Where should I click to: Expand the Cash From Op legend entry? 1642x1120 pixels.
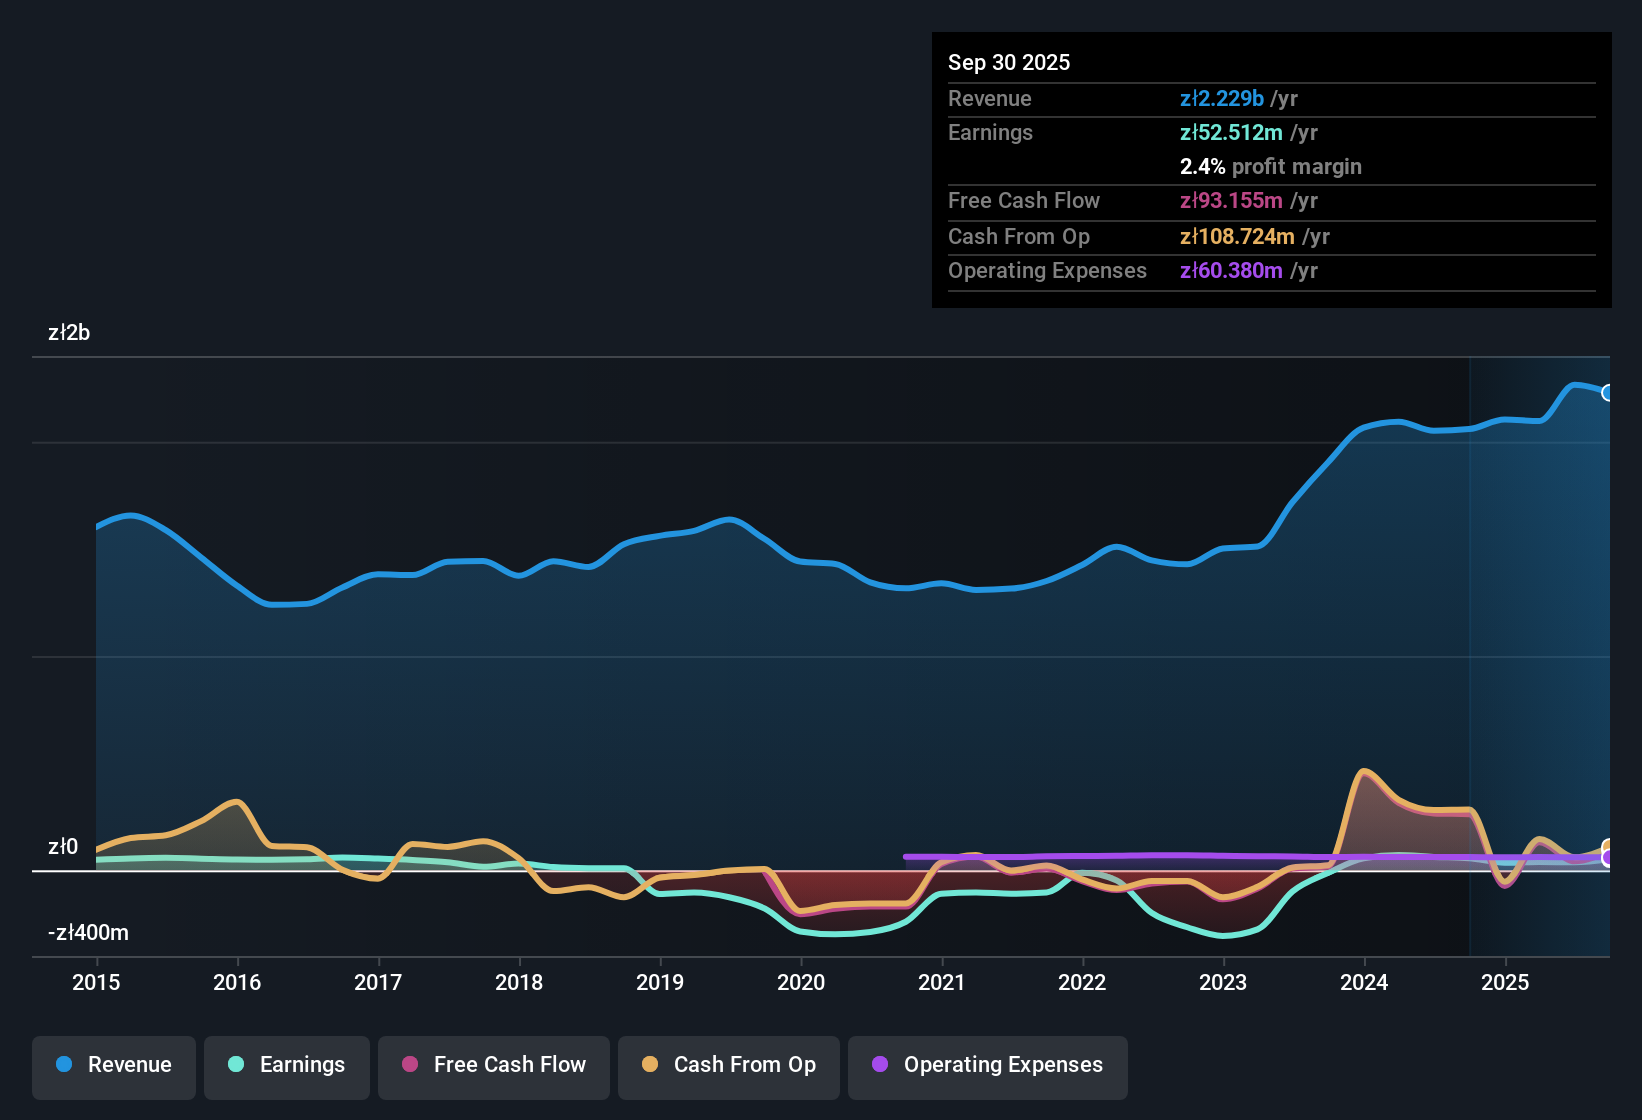728,1065
